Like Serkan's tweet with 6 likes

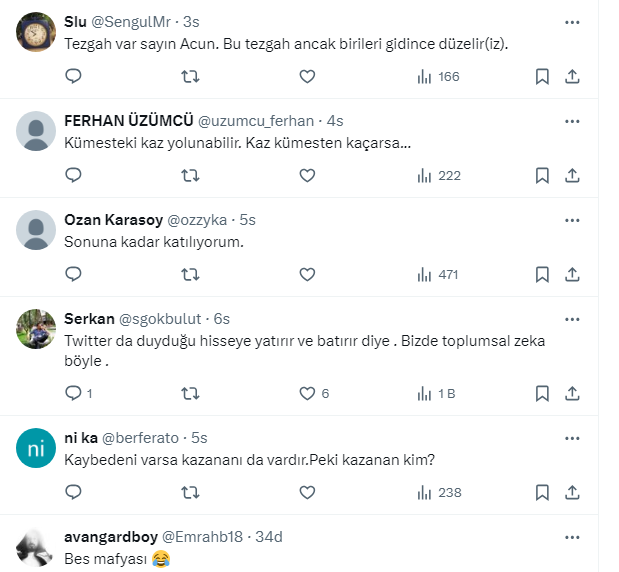[307, 393]
